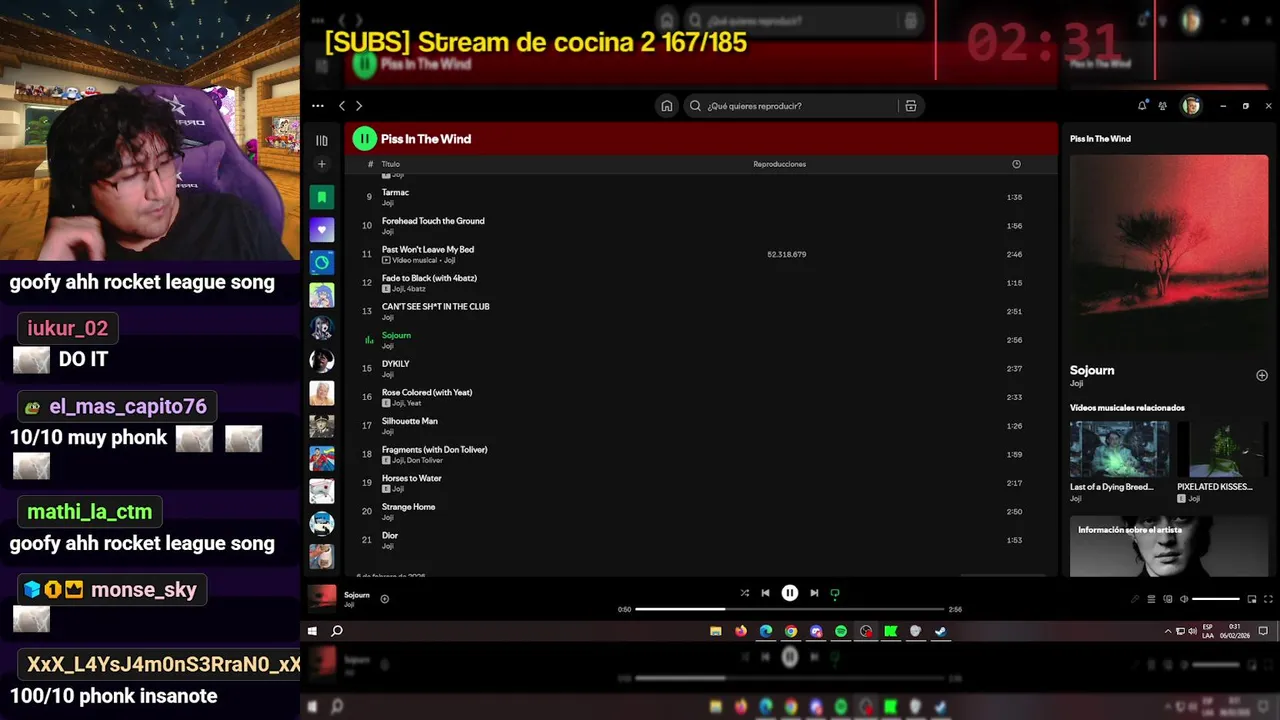1280x720 pixels.
Task: Add Sojourn to library in right panel
Action: click(x=1261, y=375)
